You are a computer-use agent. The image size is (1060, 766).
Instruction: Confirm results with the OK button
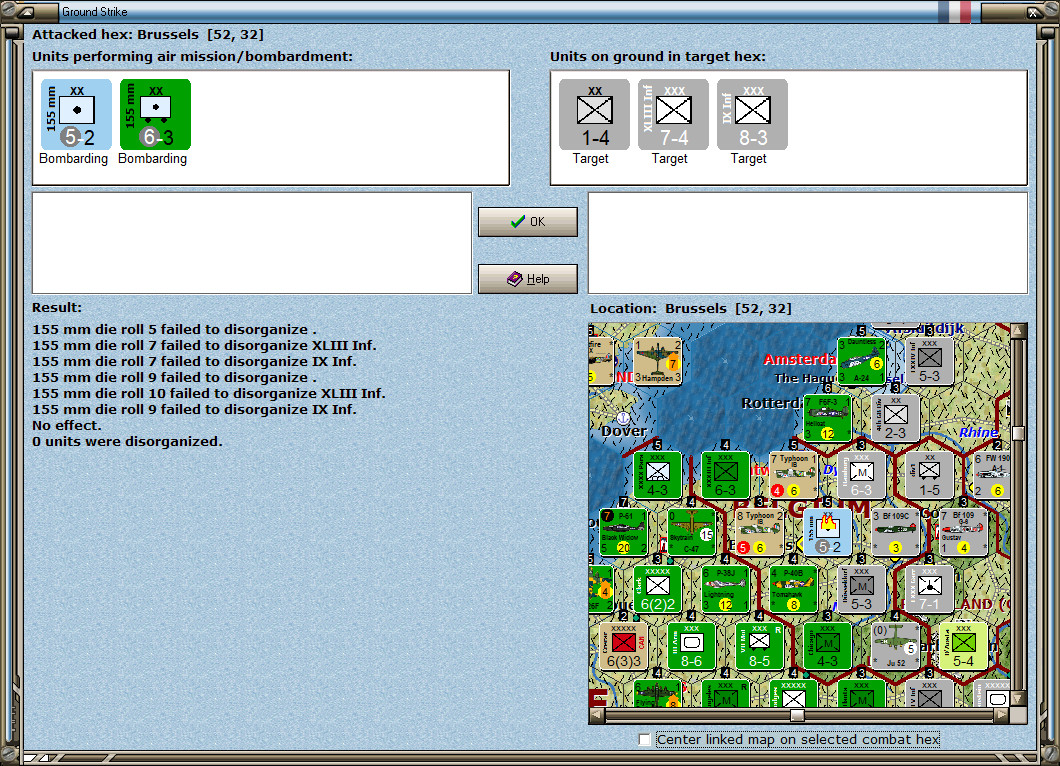(x=528, y=222)
